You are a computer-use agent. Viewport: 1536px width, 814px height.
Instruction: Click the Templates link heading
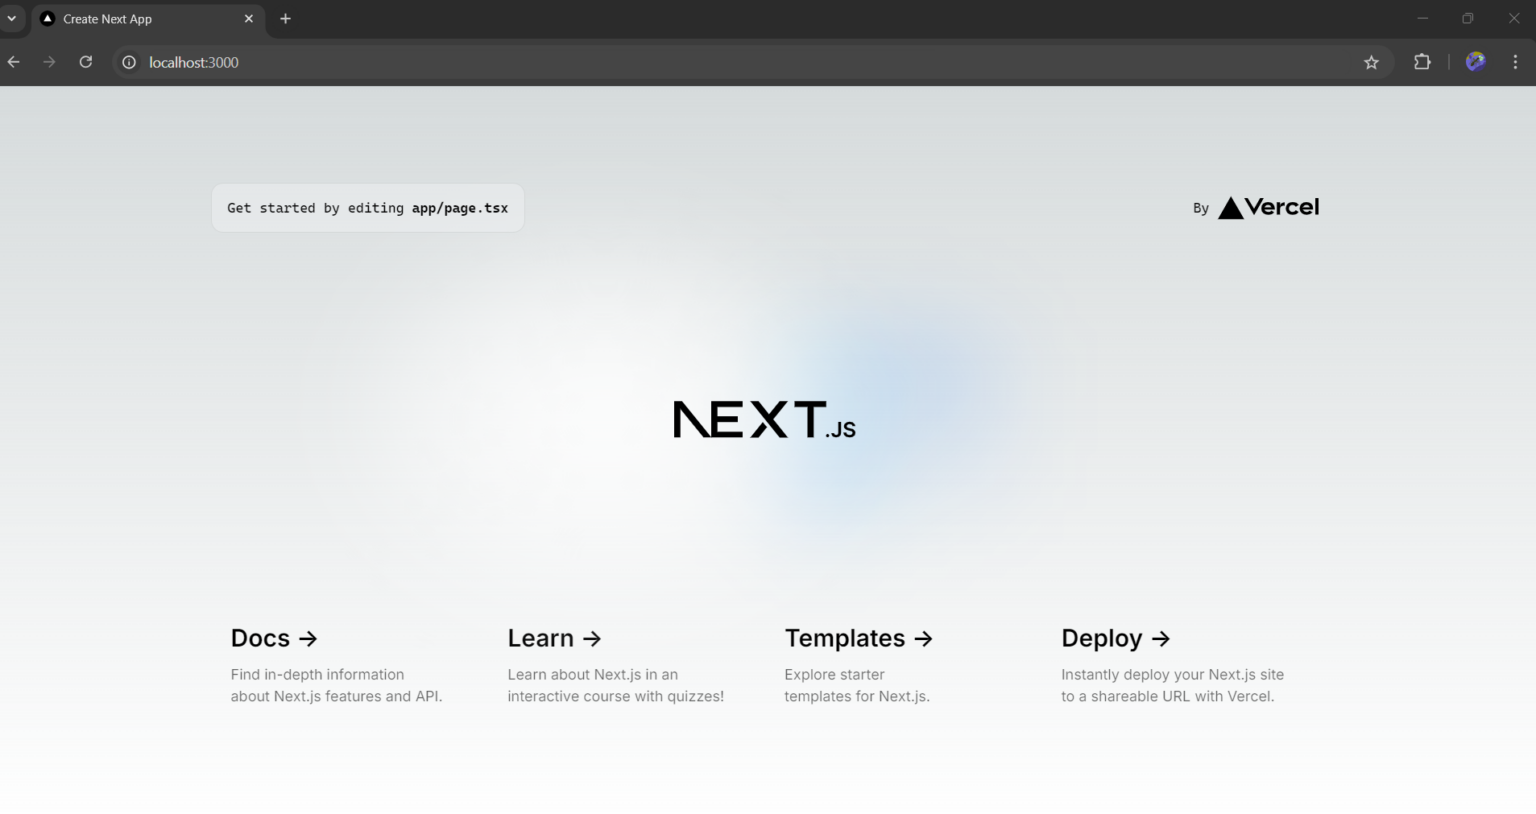(845, 638)
